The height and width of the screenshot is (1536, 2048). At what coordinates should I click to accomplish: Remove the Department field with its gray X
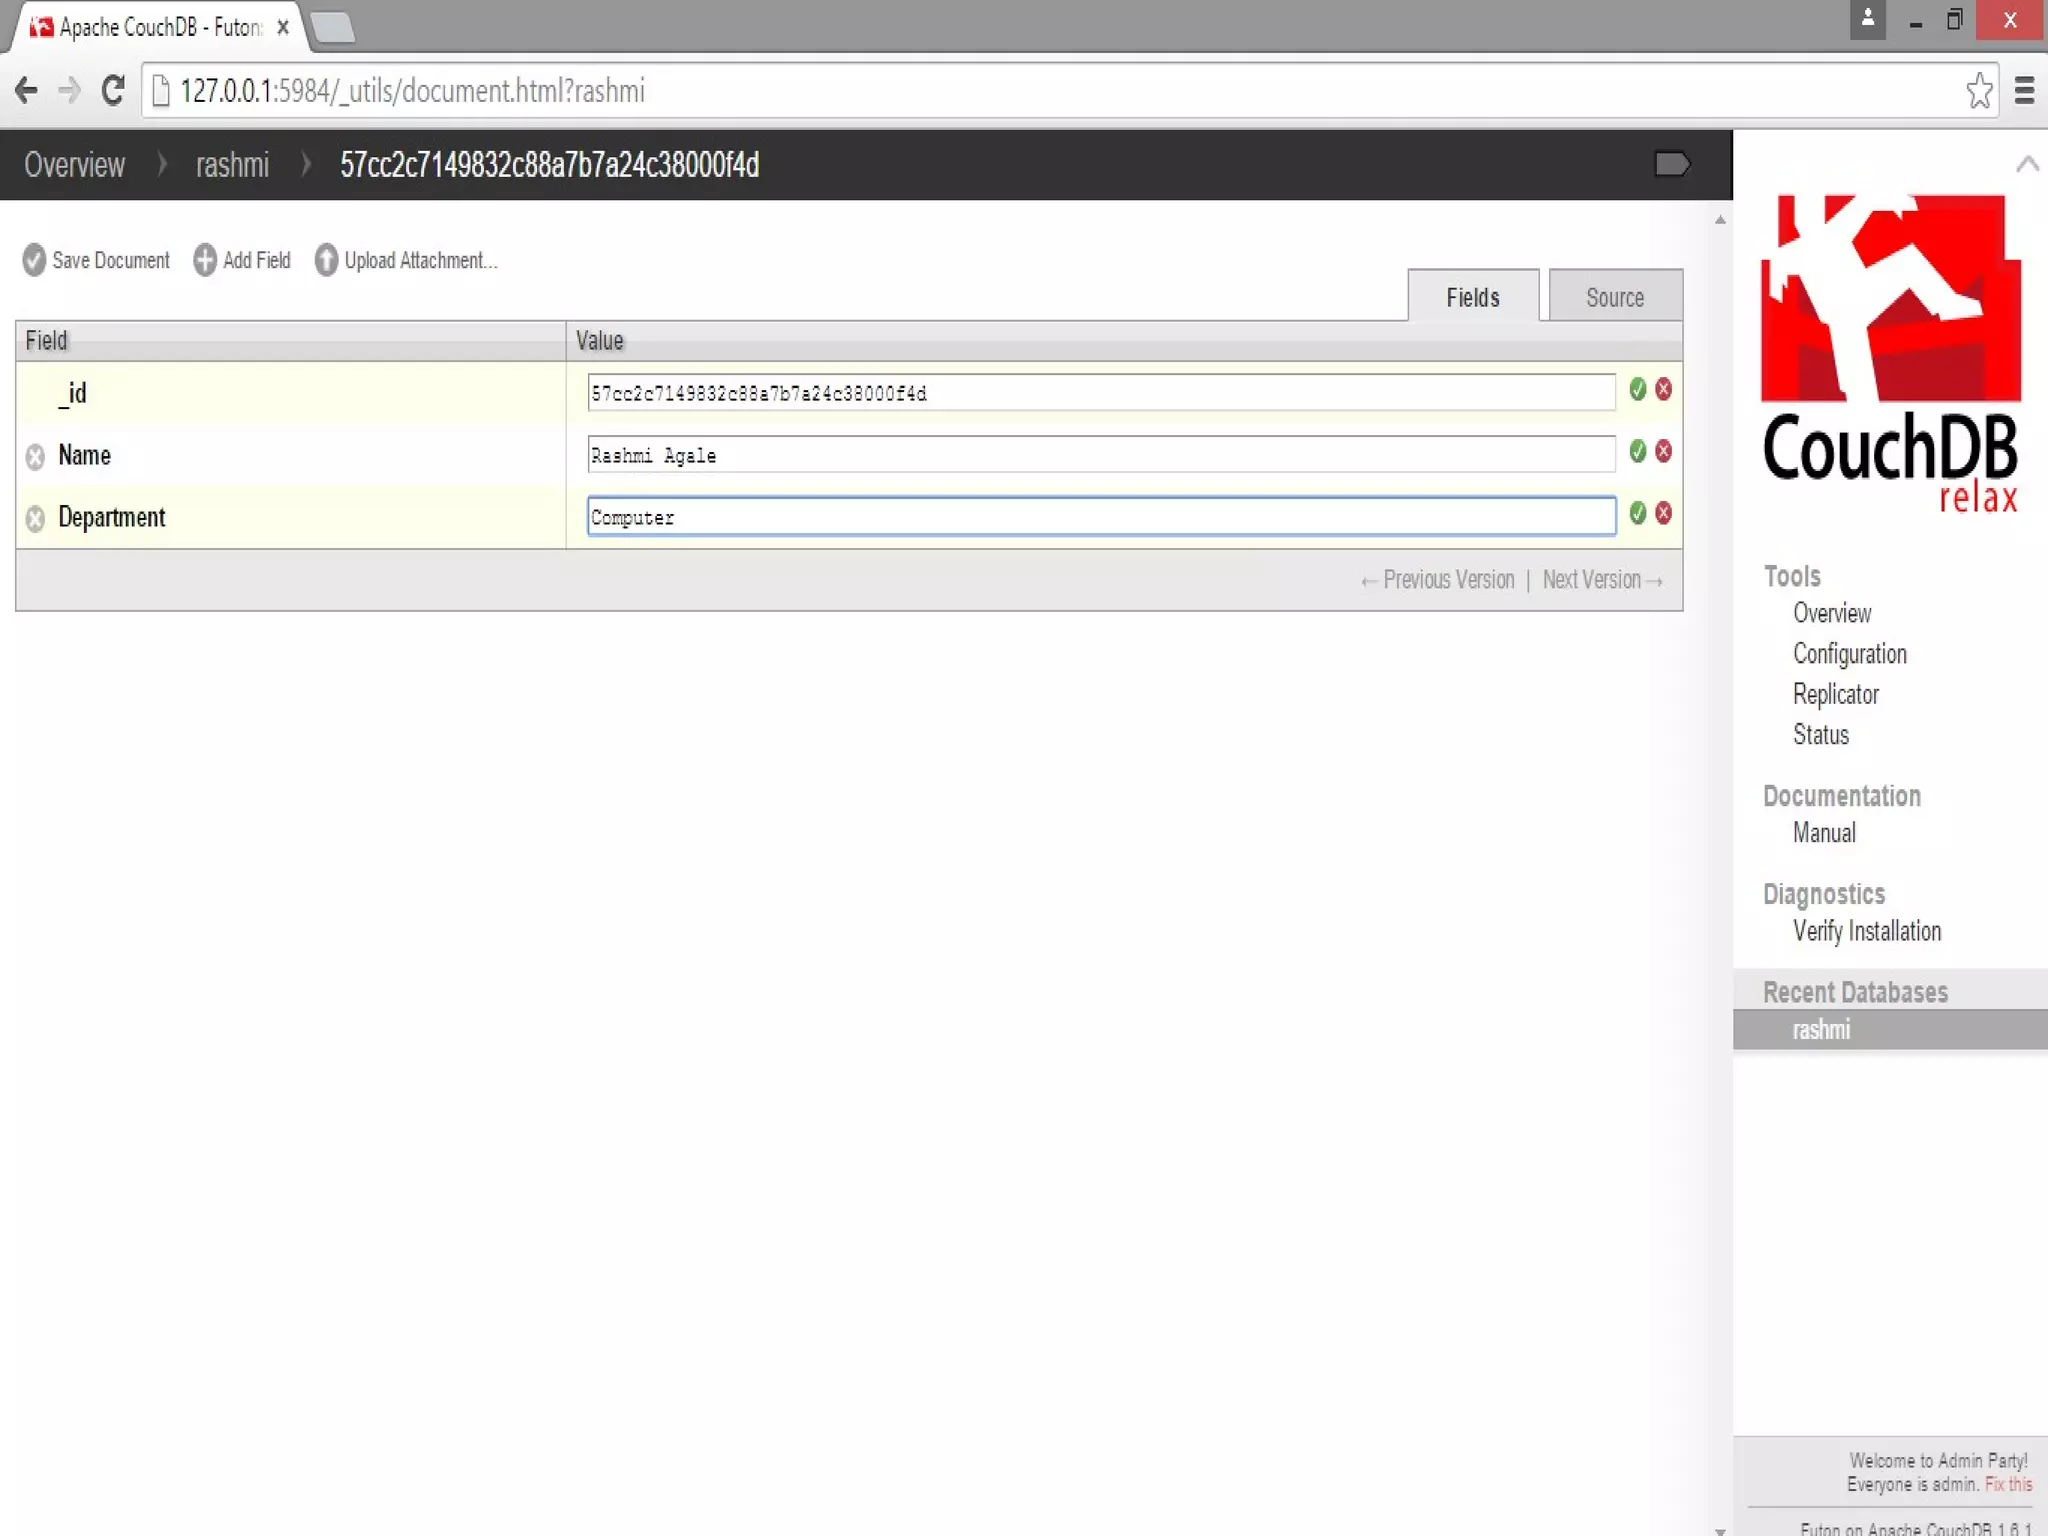click(35, 519)
